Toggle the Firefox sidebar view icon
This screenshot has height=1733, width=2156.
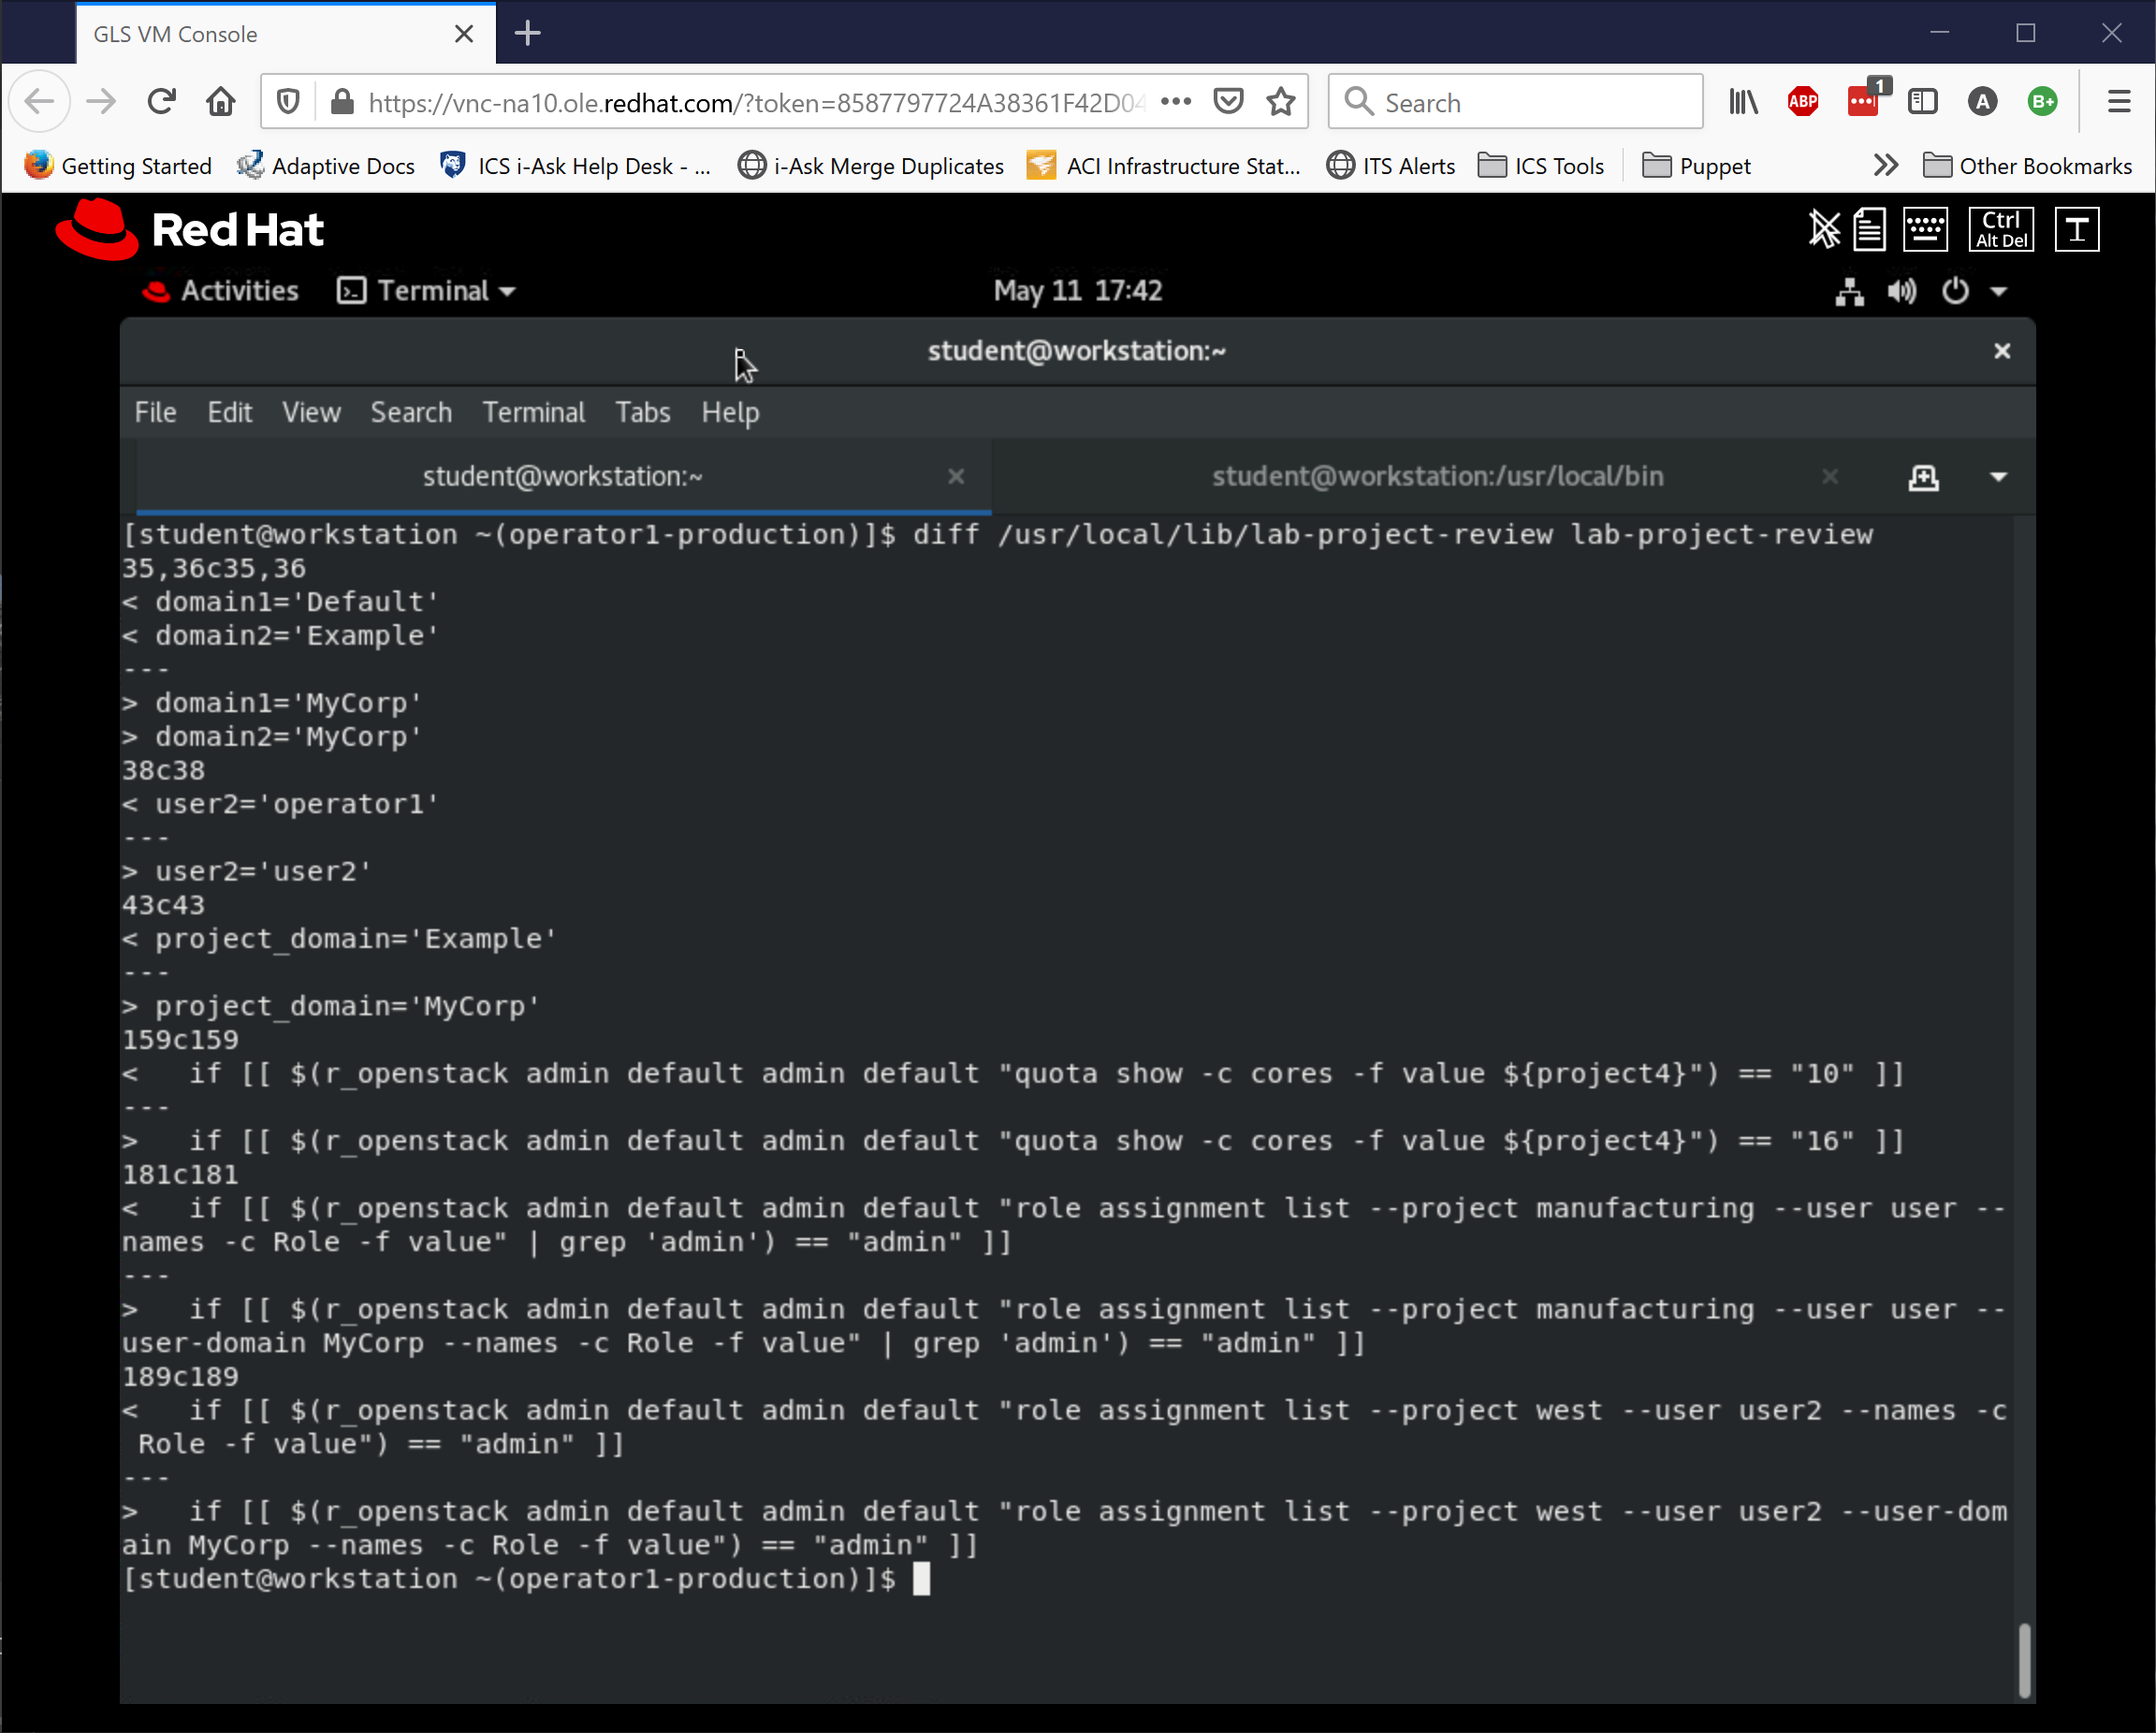pos(1922,101)
